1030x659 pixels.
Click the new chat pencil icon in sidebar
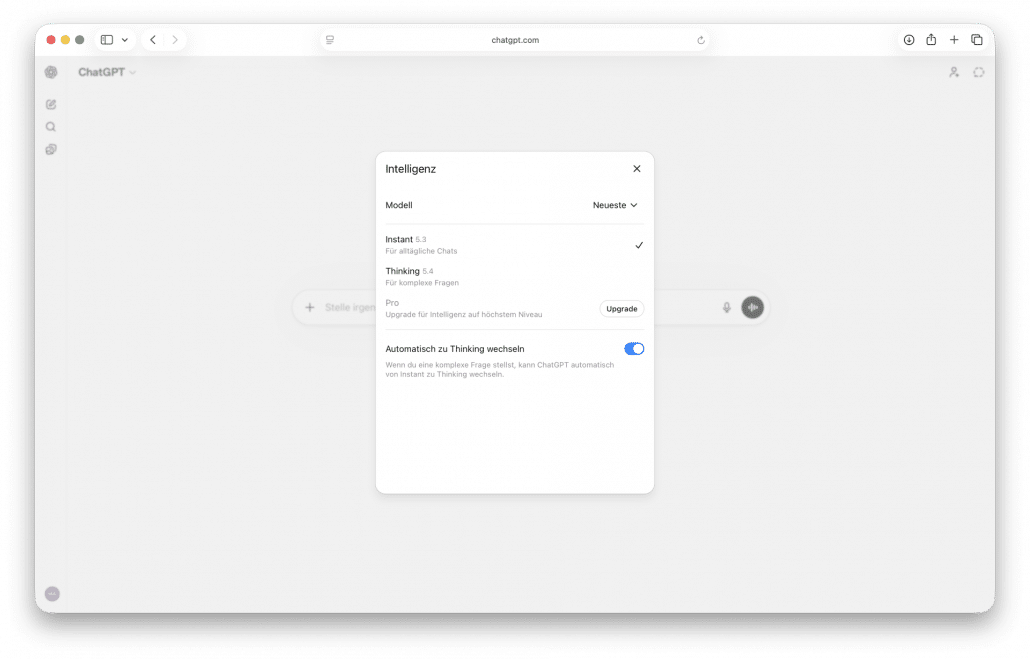pyautogui.click(x=51, y=104)
